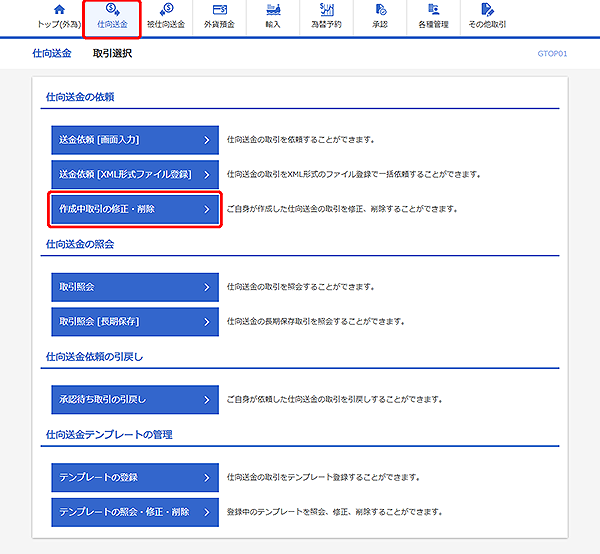Click 仕向送金 breadcrumb title
This screenshot has height=554, width=600.
52,53
